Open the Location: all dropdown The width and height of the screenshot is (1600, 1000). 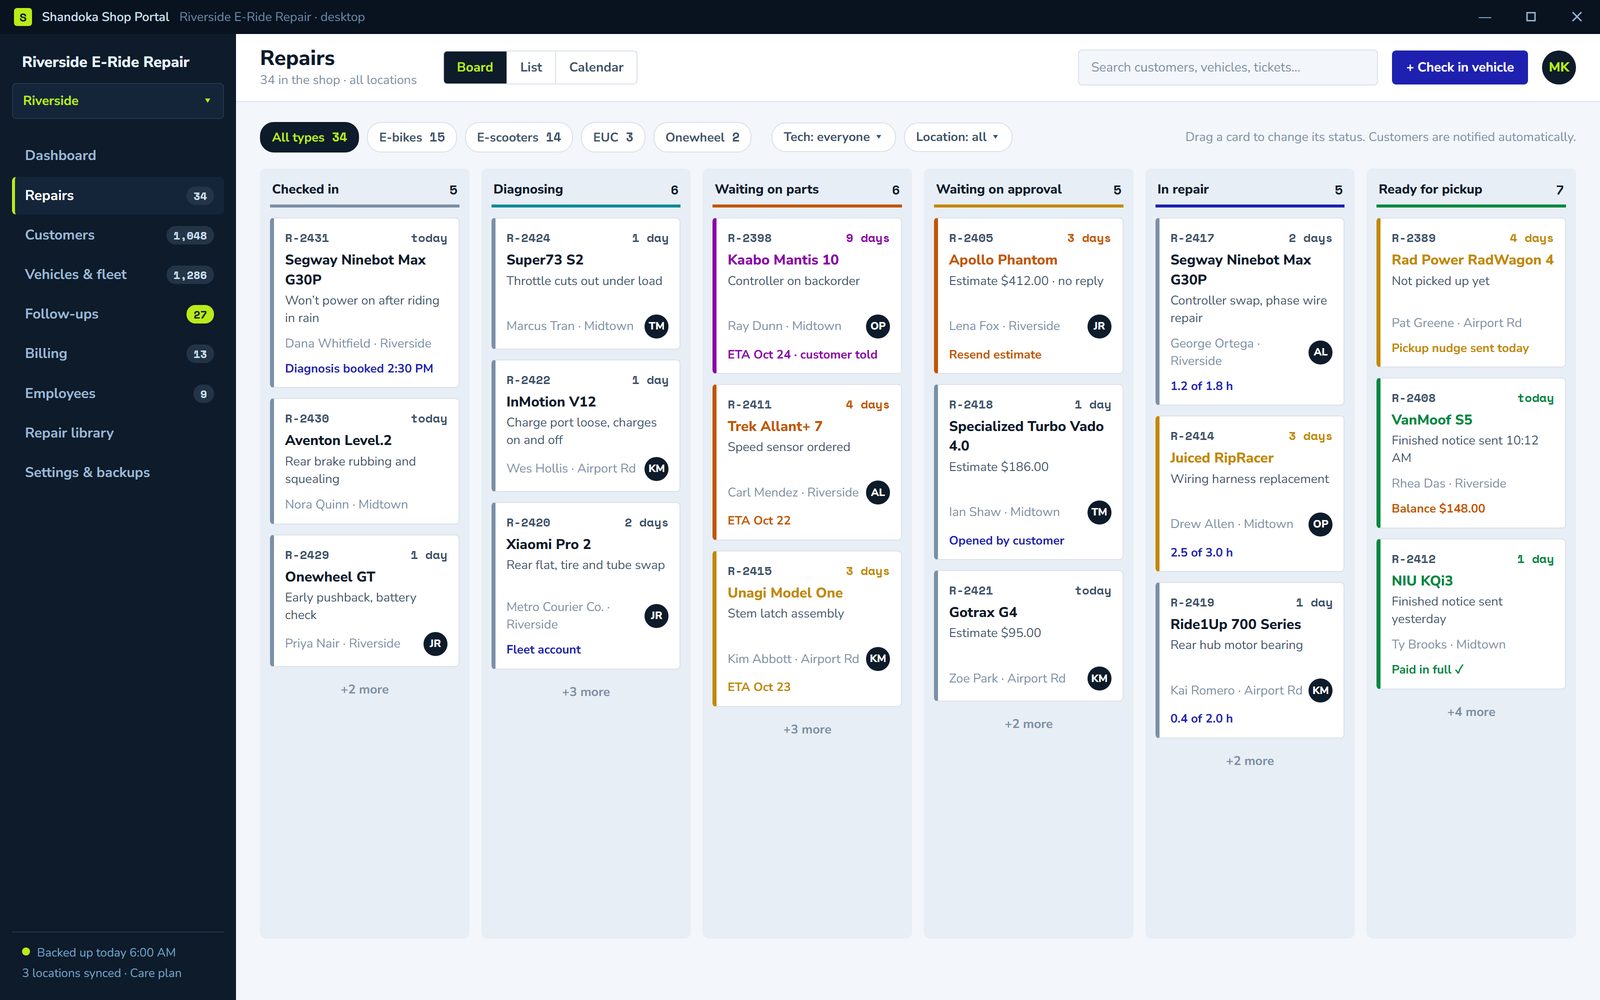coord(957,137)
